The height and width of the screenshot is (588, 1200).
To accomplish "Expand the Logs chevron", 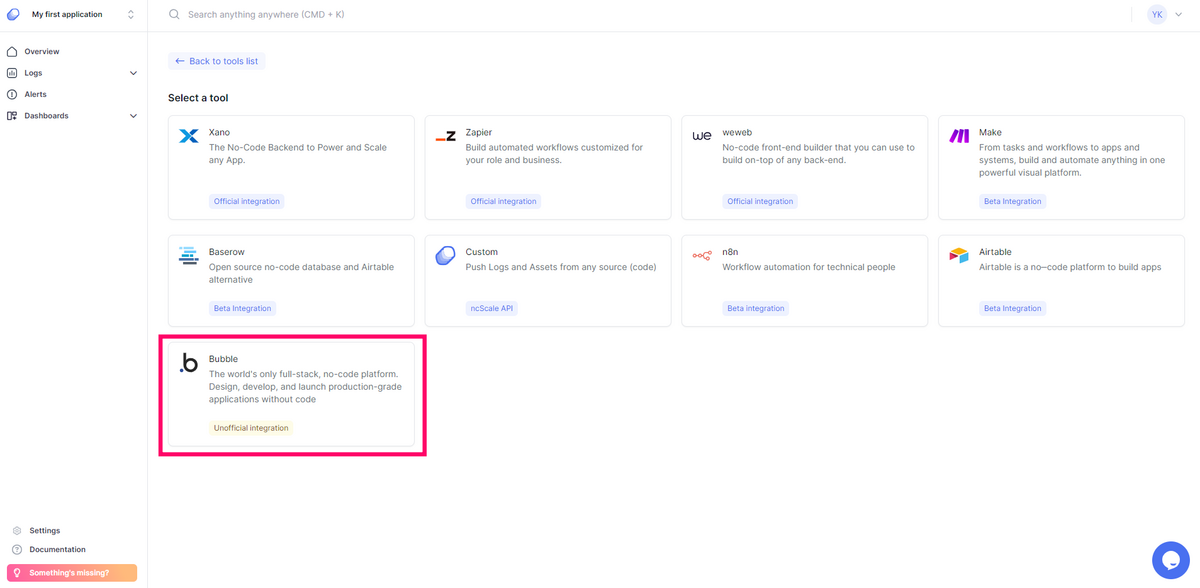I will coord(133,73).
